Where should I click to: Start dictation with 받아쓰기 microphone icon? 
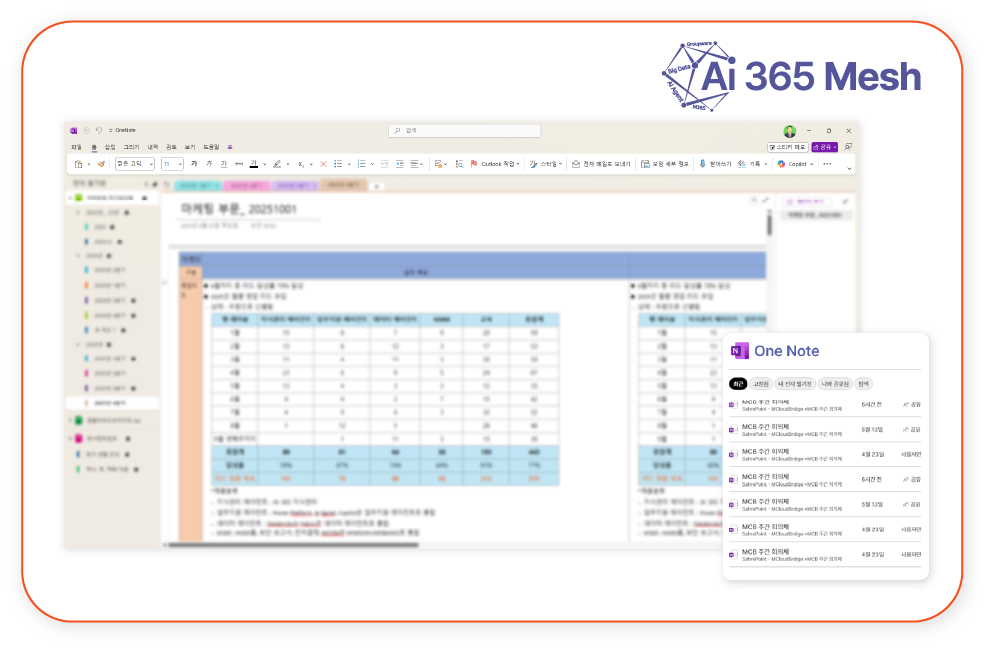(703, 164)
